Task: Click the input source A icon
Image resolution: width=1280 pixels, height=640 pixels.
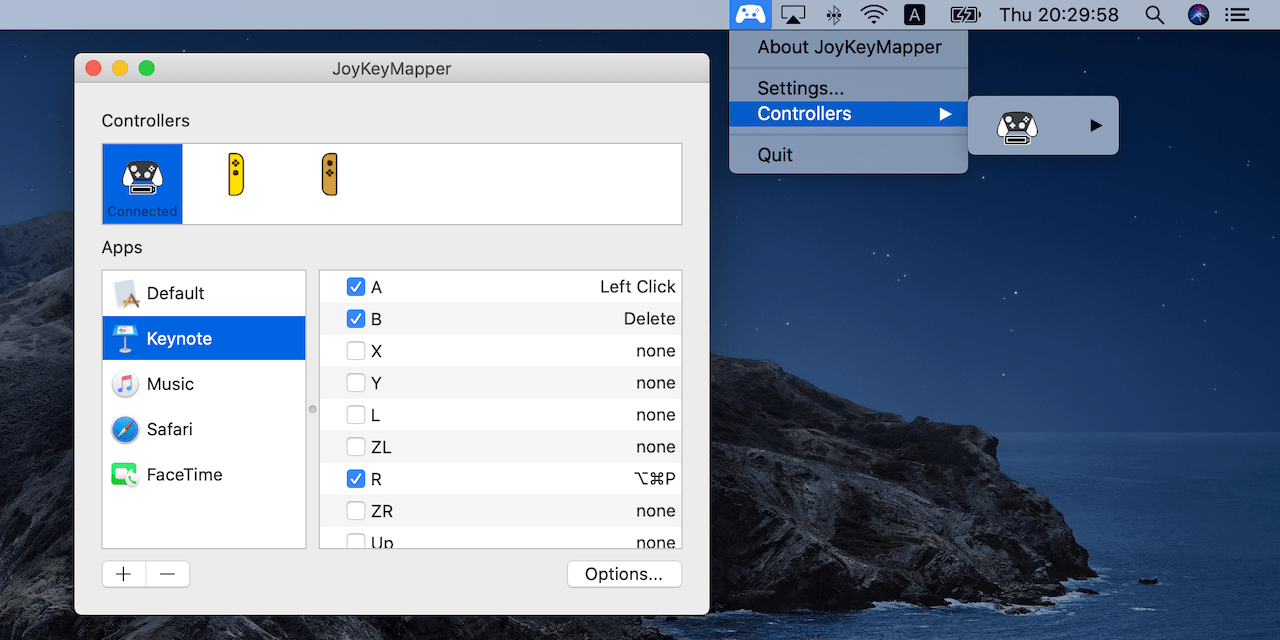Action: click(914, 14)
